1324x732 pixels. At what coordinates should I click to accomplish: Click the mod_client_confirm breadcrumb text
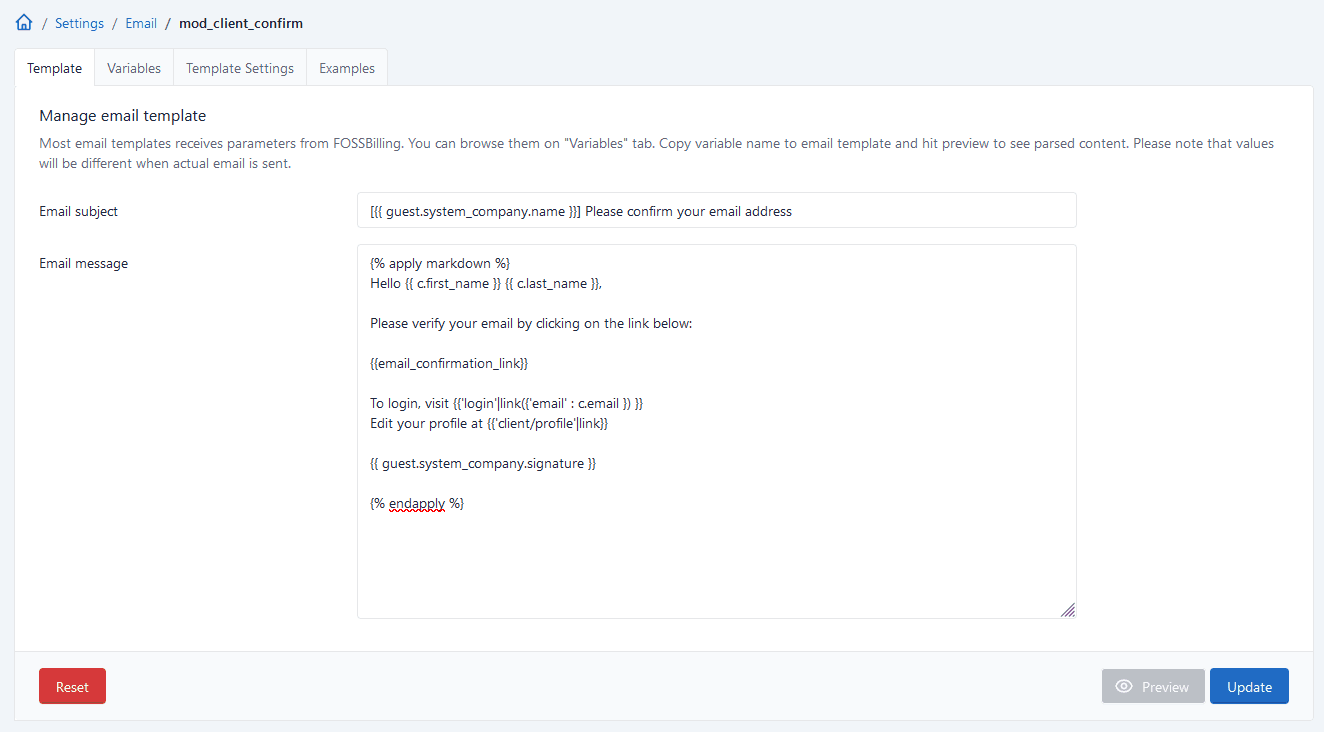(x=240, y=22)
